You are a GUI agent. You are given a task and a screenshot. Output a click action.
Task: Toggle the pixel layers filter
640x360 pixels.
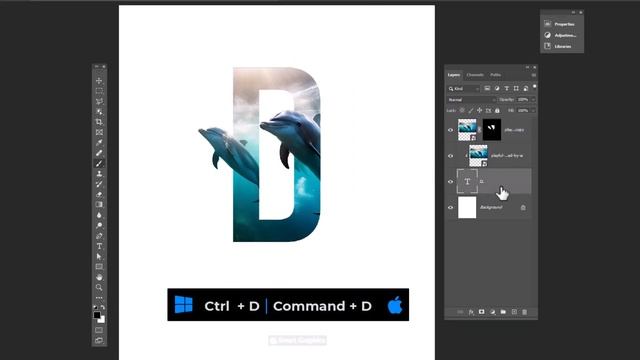coord(487,89)
